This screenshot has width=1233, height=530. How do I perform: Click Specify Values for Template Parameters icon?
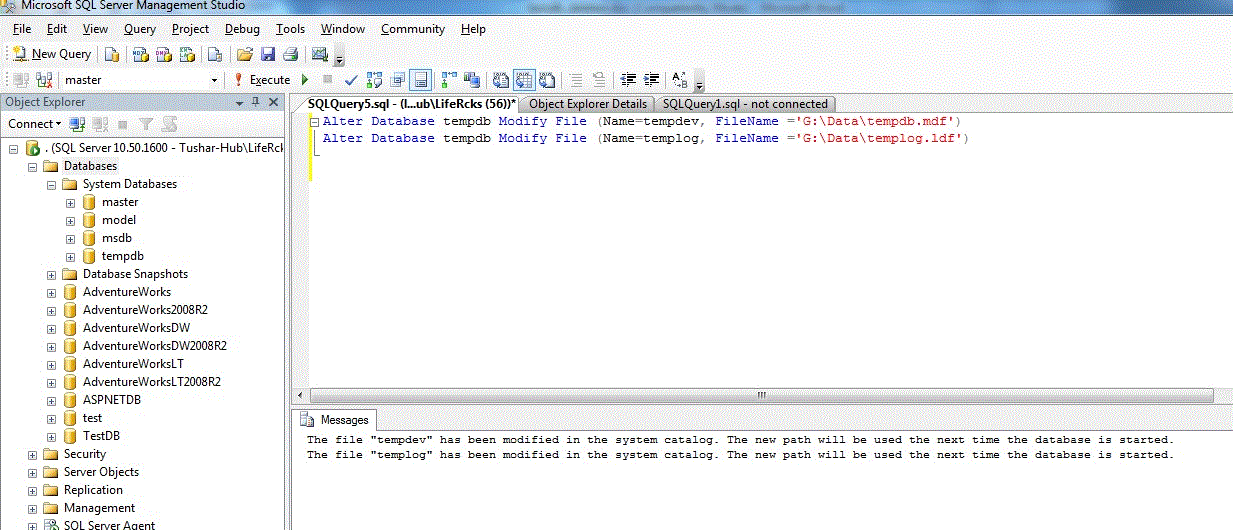coord(679,80)
